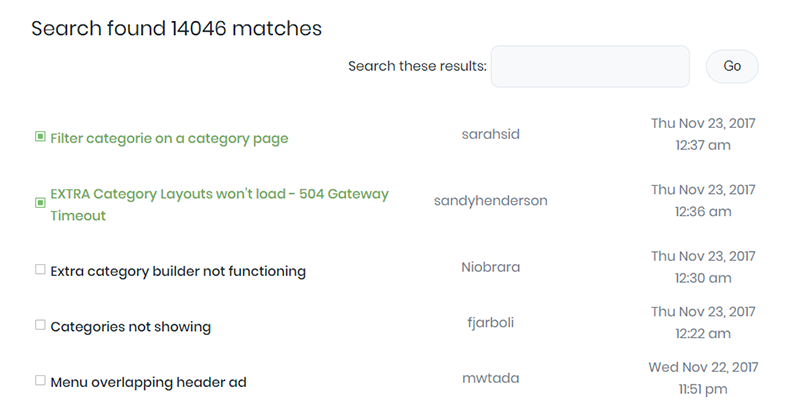Click the green status icon beside Filter categorie topic
Screen dimensions: 800x413
coord(40,136)
